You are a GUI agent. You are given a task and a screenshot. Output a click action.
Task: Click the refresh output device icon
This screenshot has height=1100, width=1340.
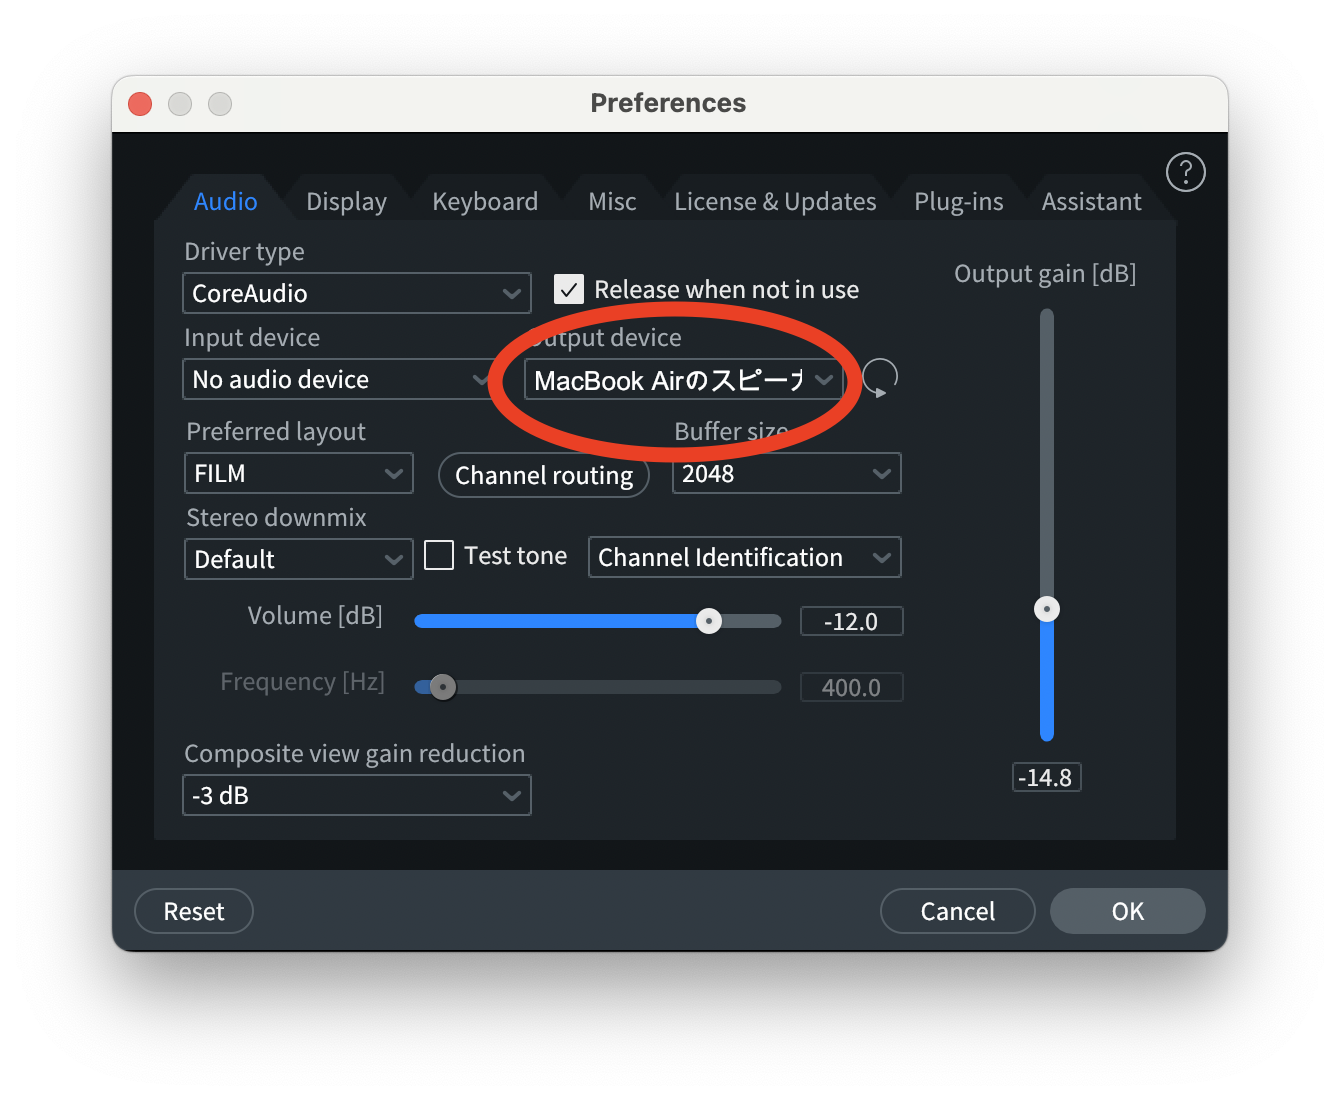(x=879, y=378)
